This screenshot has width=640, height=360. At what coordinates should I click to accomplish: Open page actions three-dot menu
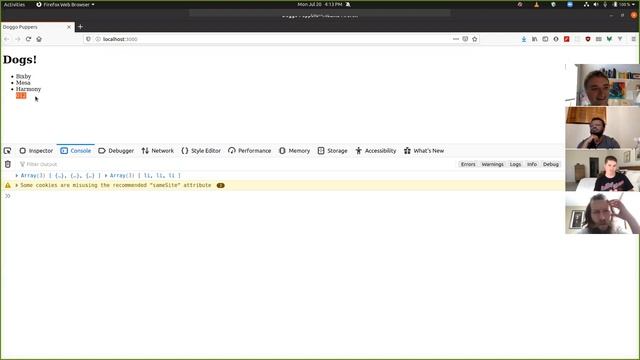[456, 39]
